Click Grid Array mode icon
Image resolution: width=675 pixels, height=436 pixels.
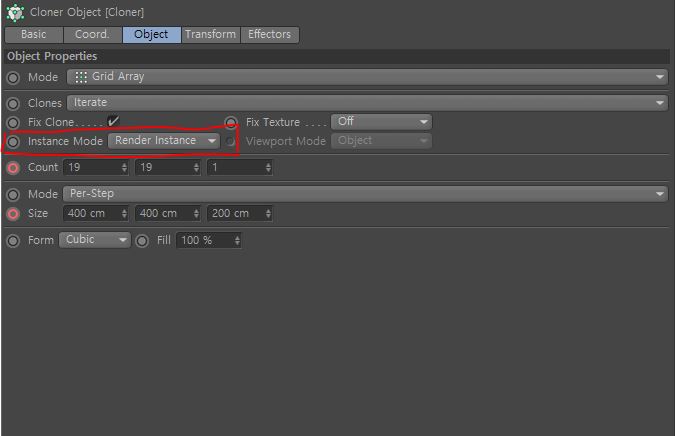[81, 77]
